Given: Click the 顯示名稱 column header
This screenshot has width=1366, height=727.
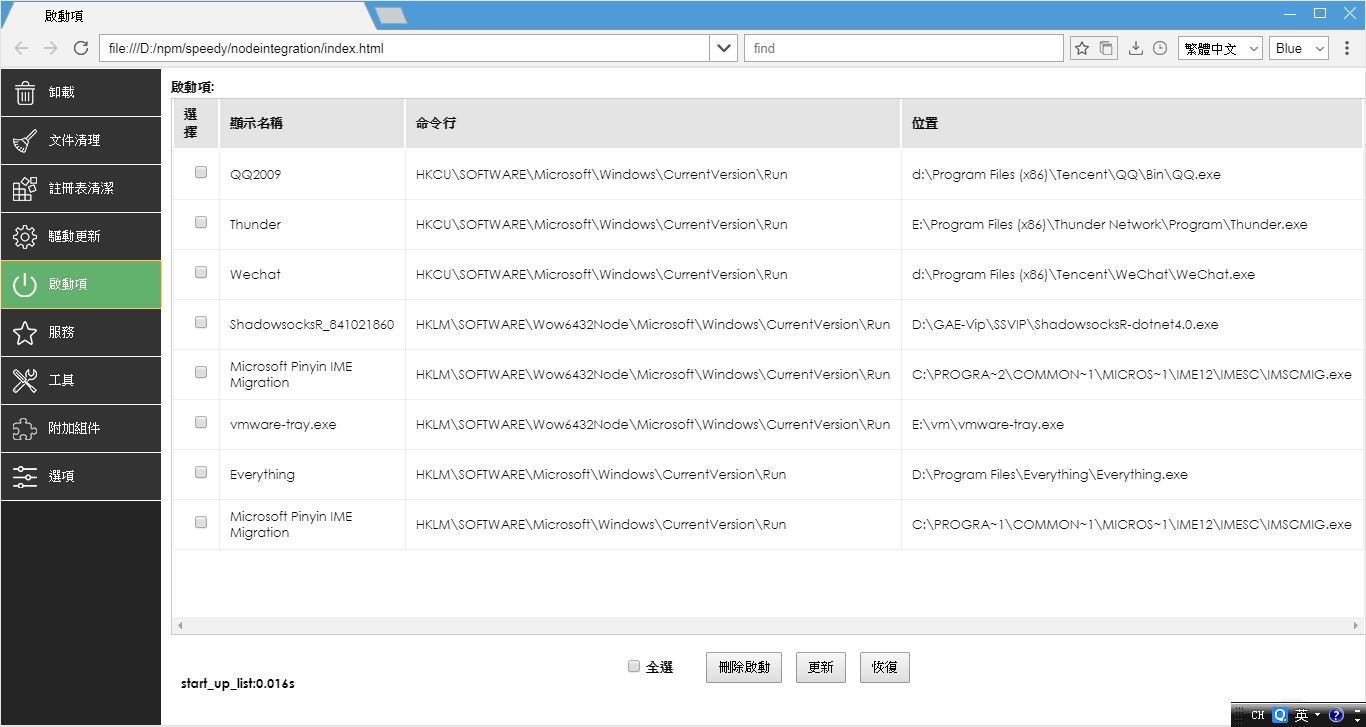Looking at the screenshot, I should pyautogui.click(x=312, y=124).
